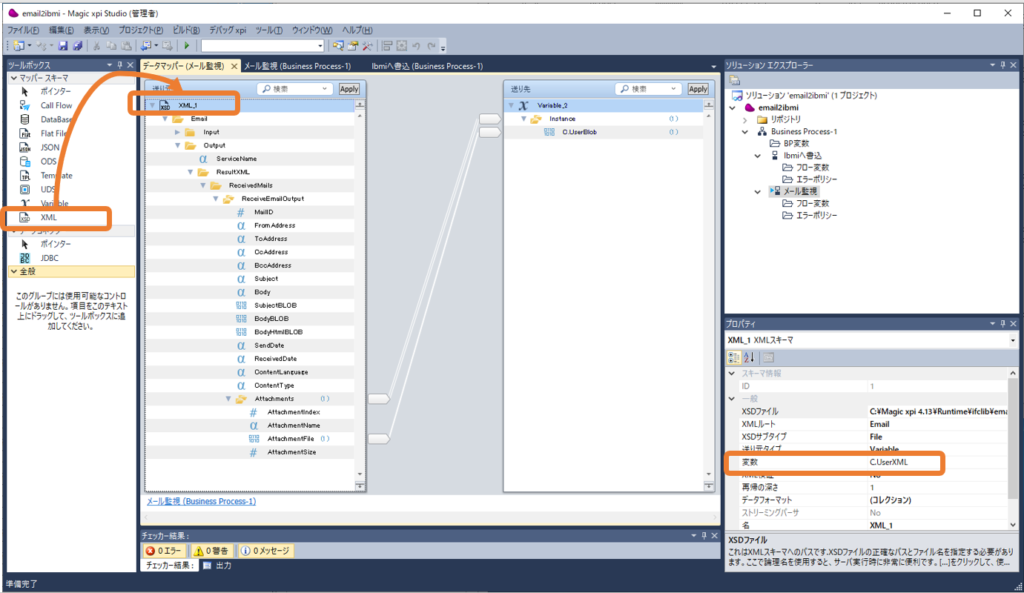The height and width of the screenshot is (593, 1024).
Task: Collapse the Variable_2 destination root node
Action: [511, 105]
